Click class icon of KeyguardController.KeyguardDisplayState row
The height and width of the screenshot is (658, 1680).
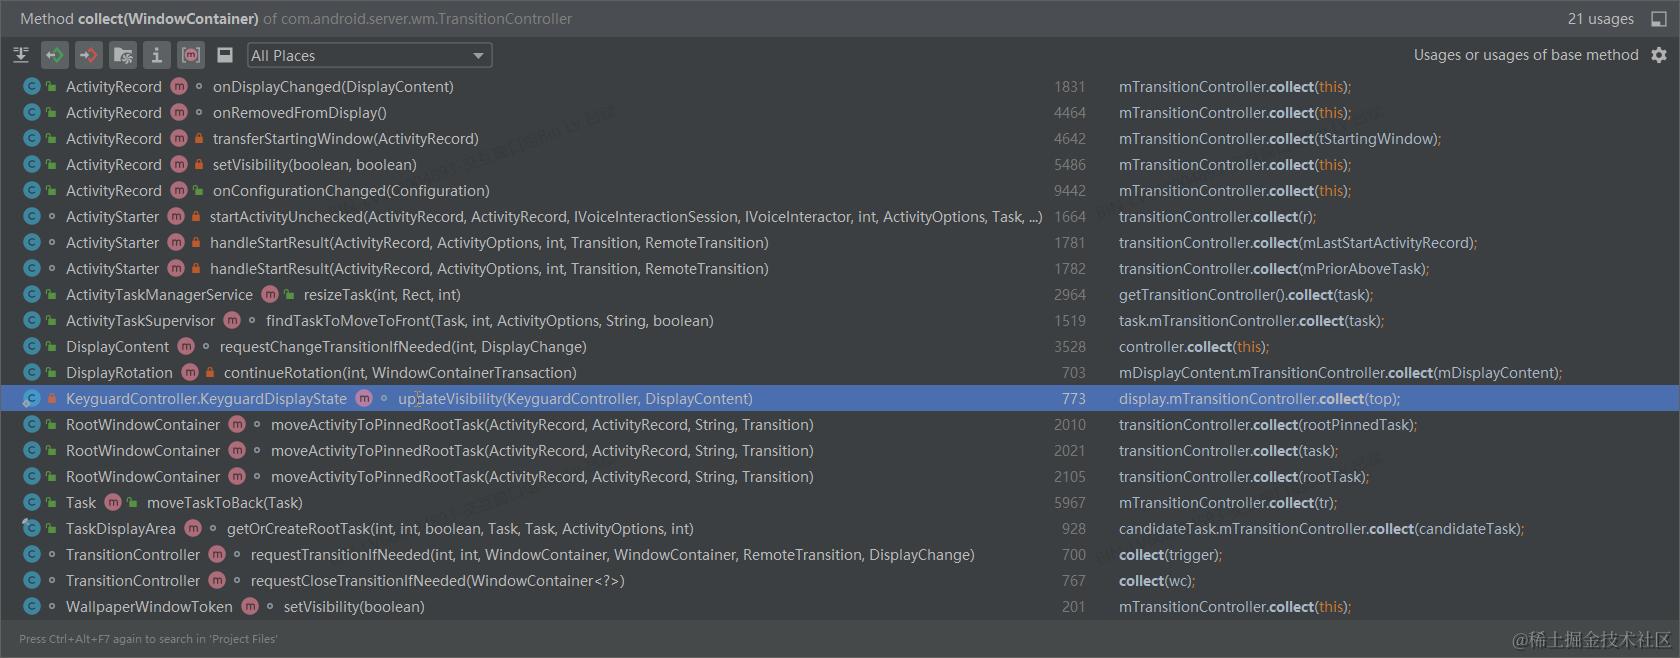31,398
